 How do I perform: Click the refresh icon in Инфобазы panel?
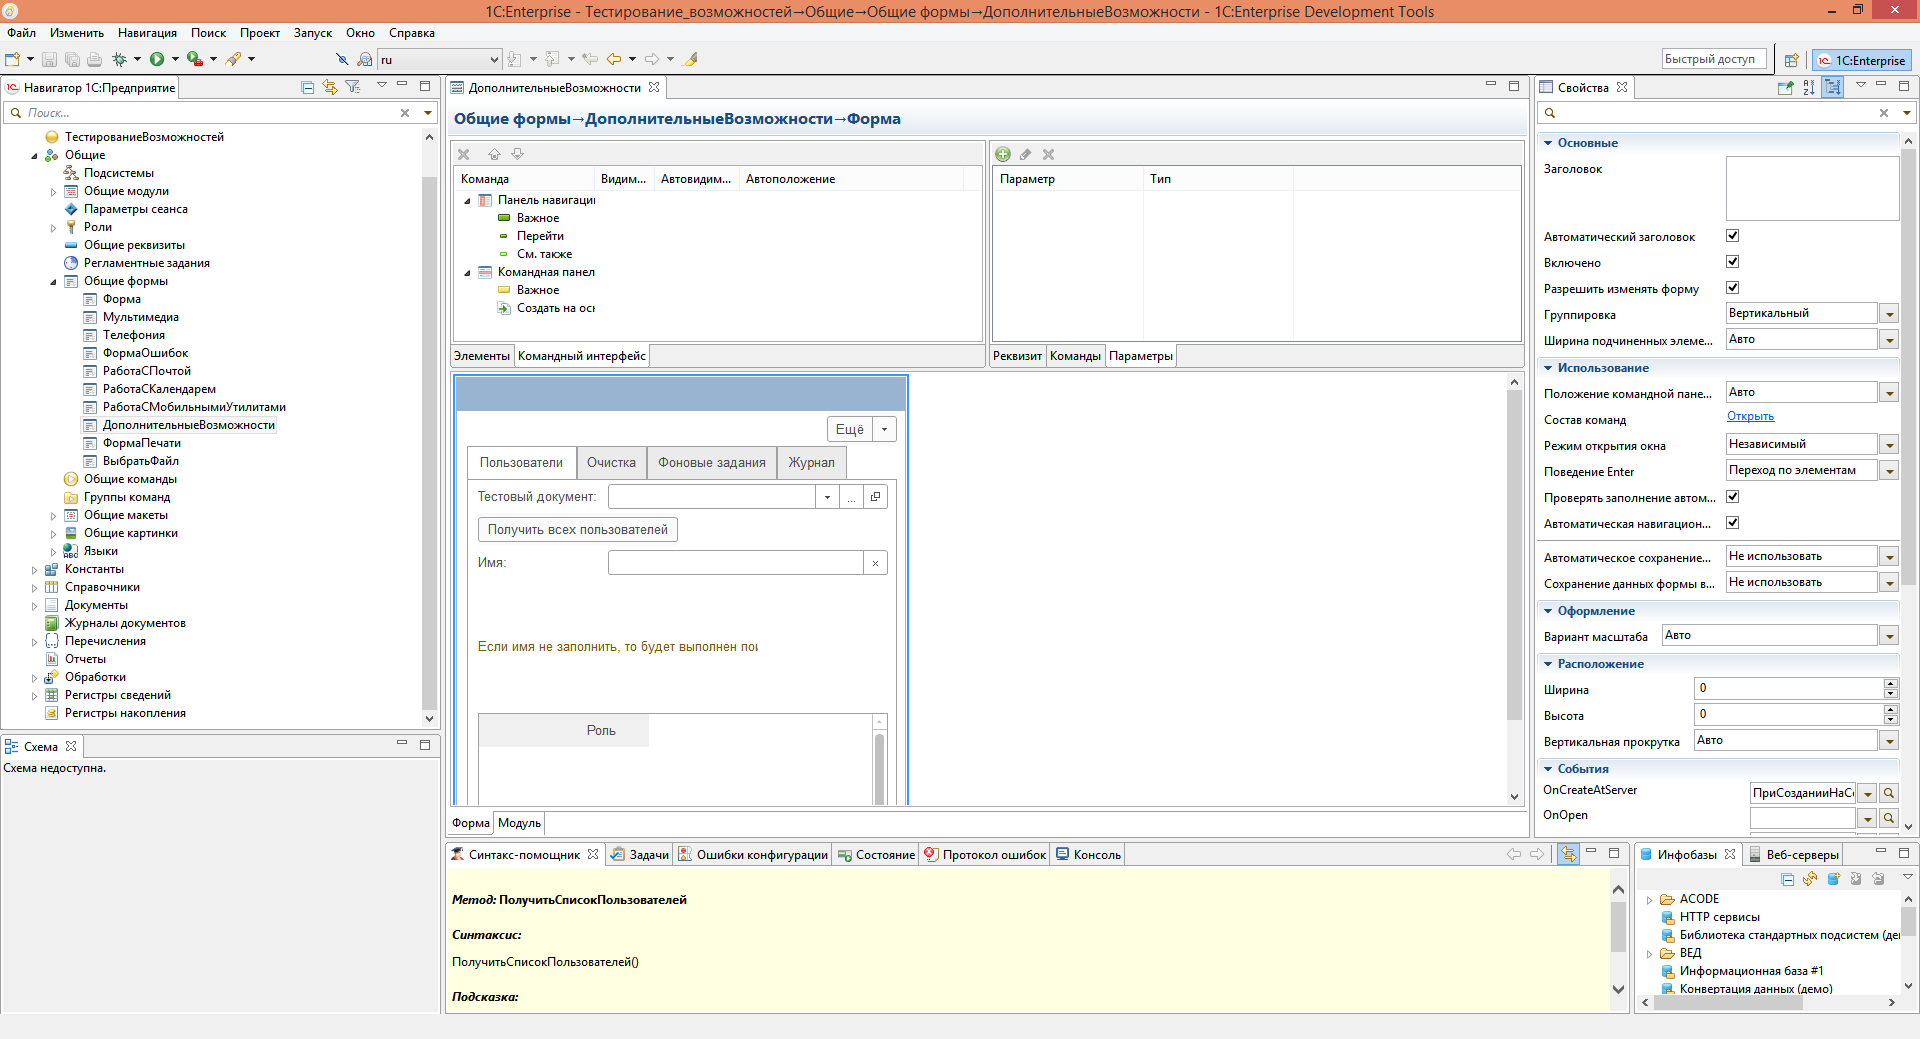click(1810, 879)
